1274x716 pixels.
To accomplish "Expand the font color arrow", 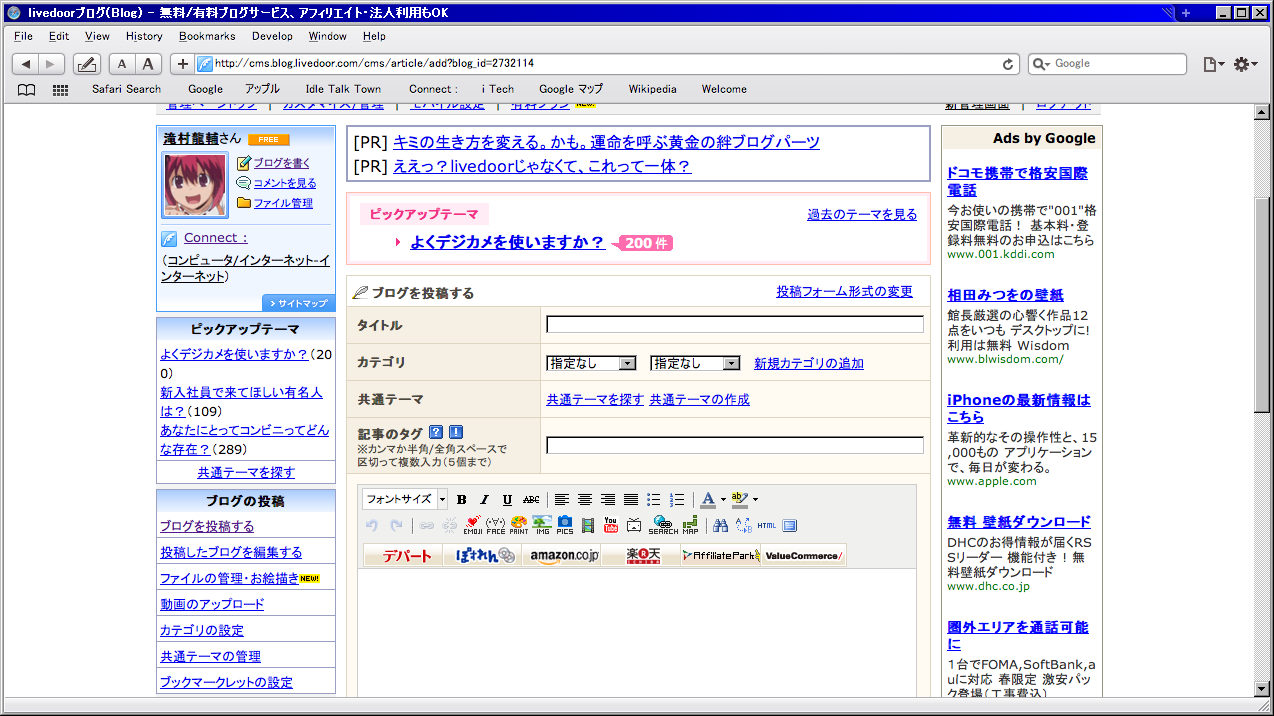I will (723, 499).
